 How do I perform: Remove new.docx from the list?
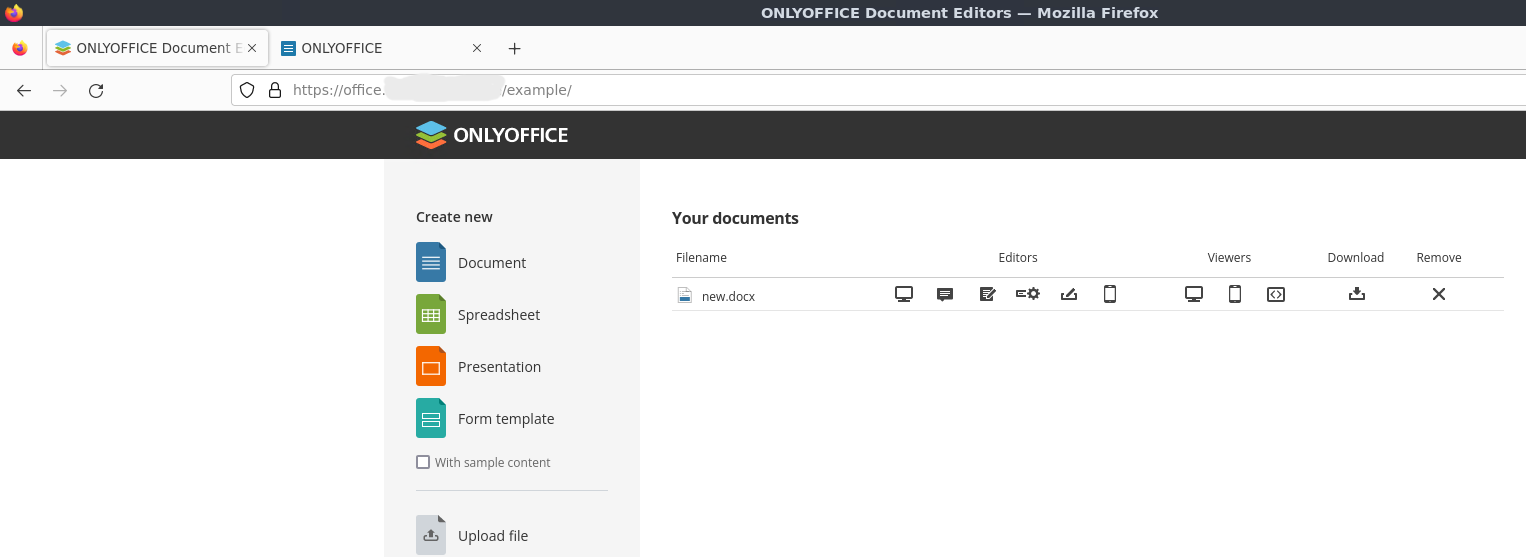1439,294
